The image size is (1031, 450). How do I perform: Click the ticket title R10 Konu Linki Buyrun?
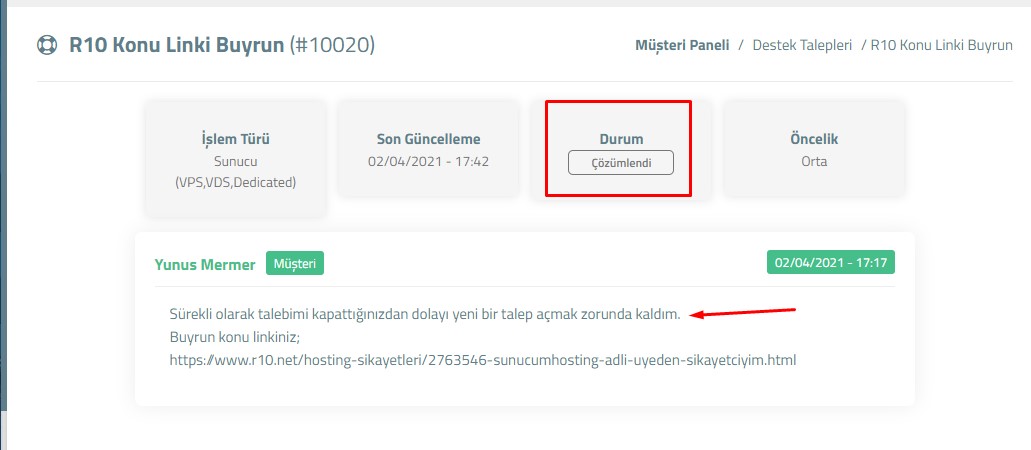[178, 45]
